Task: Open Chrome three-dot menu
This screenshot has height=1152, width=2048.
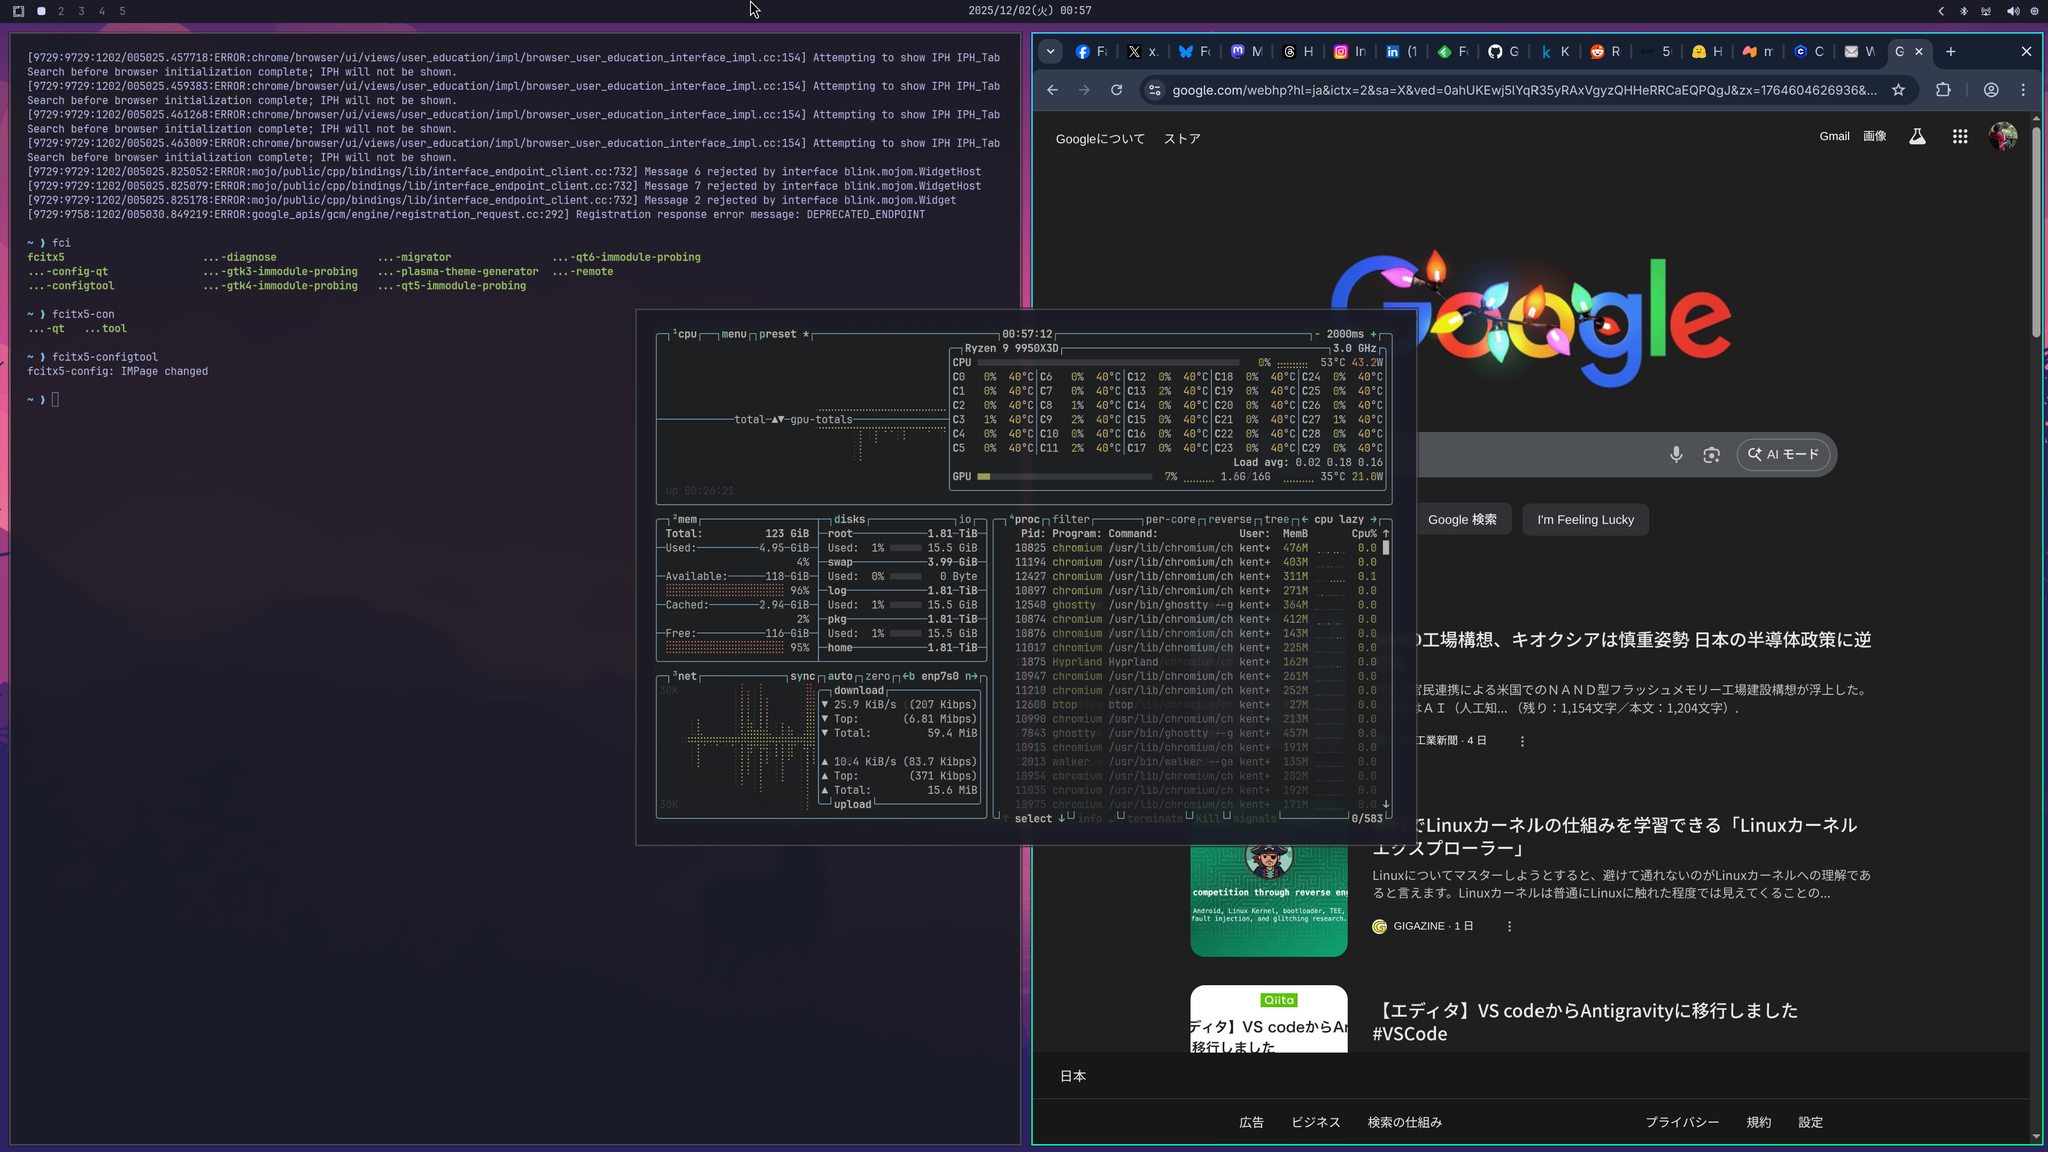Action: click(x=2023, y=90)
